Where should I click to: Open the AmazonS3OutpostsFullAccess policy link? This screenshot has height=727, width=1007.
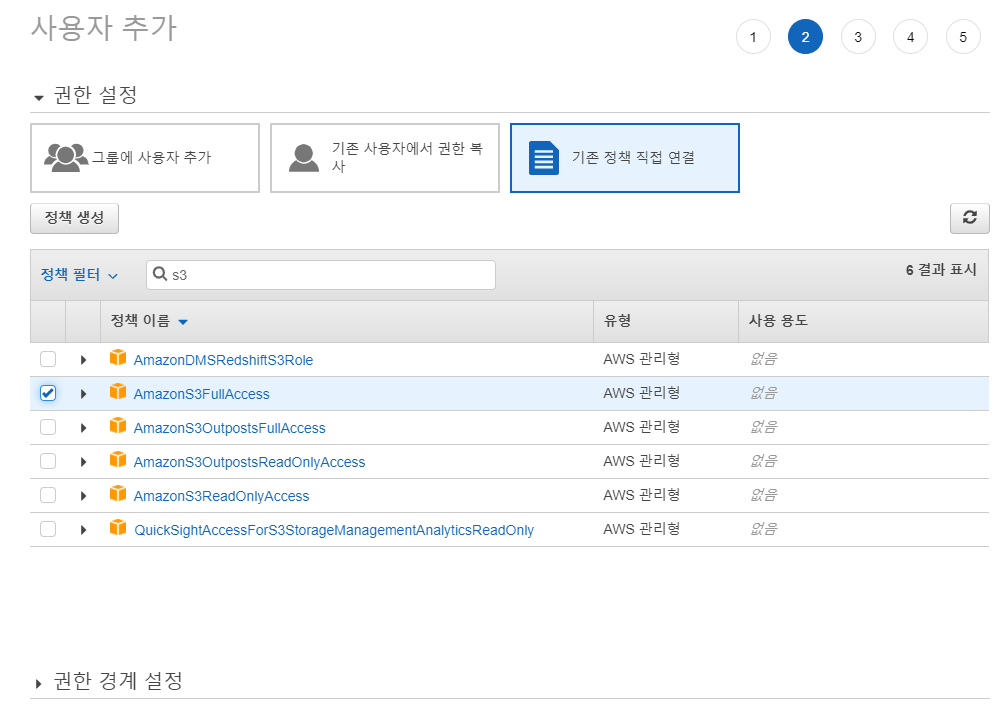[x=229, y=428]
